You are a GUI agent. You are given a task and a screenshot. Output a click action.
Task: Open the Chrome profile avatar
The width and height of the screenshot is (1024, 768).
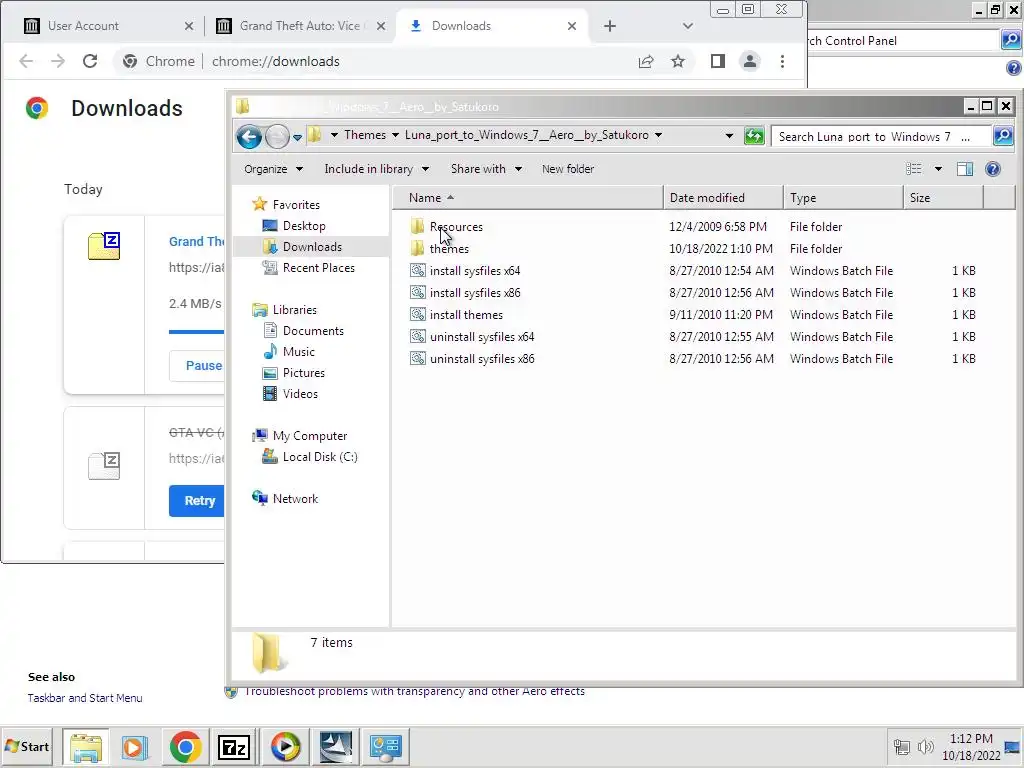click(x=750, y=61)
